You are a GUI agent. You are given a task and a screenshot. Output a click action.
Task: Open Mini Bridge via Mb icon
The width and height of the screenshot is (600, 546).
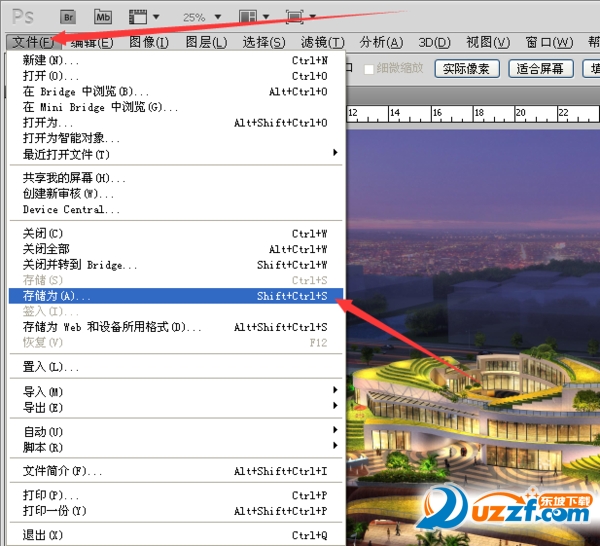(103, 17)
